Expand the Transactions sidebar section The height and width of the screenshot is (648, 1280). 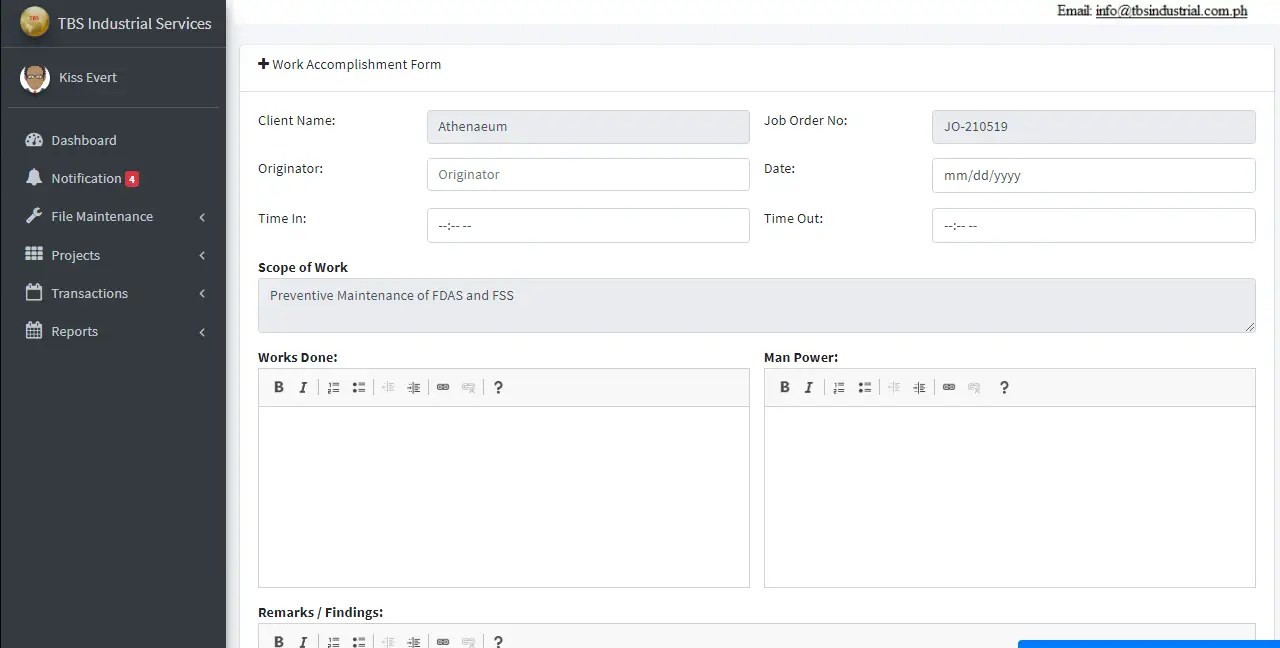[88, 293]
